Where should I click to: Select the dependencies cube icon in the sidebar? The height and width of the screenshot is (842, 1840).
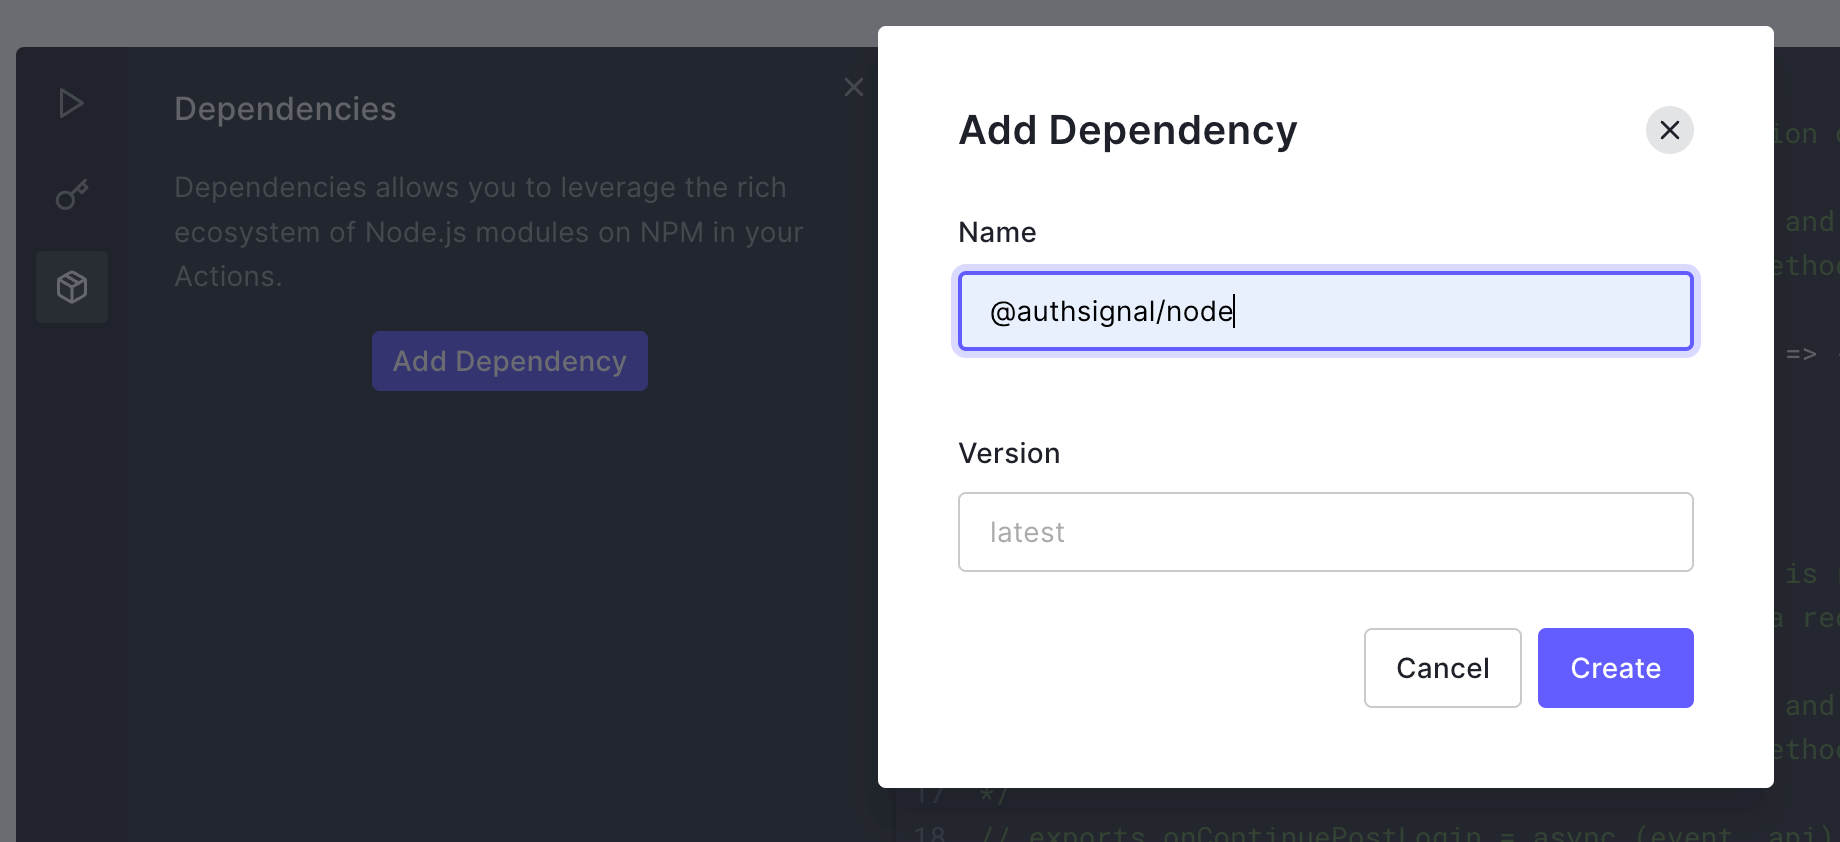[72, 287]
